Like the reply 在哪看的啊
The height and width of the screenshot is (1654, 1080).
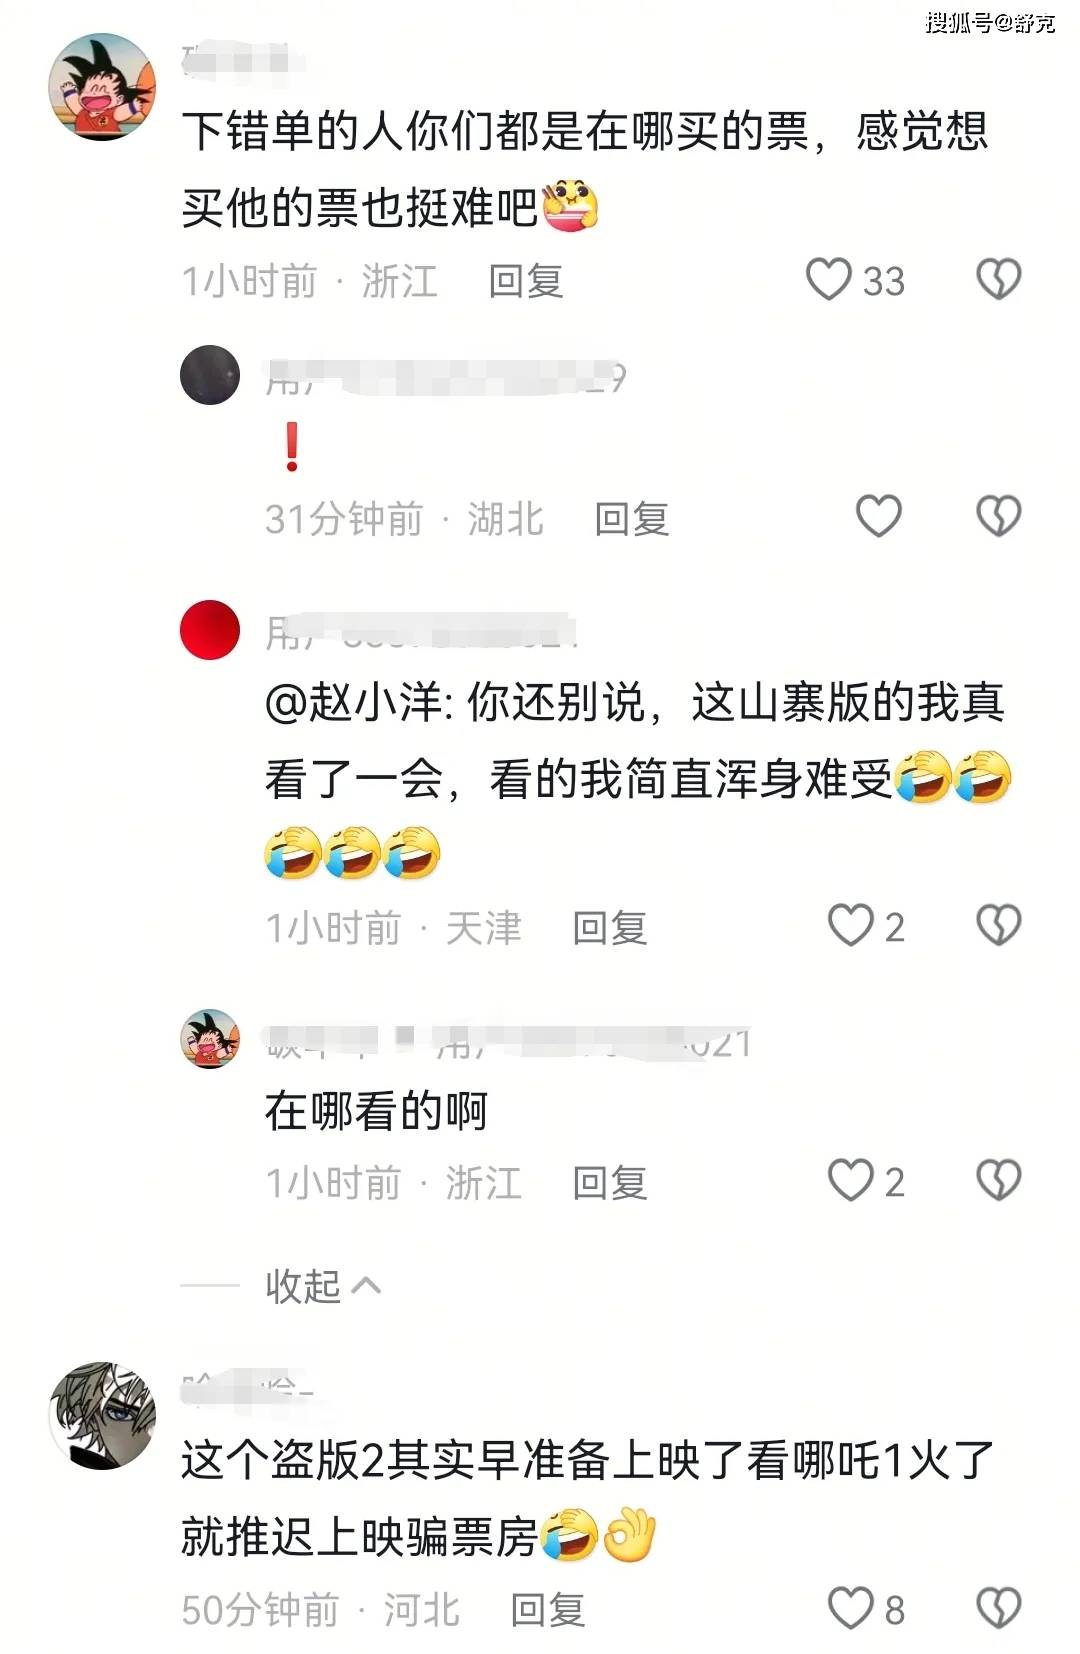pyautogui.click(x=851, y=1181)
